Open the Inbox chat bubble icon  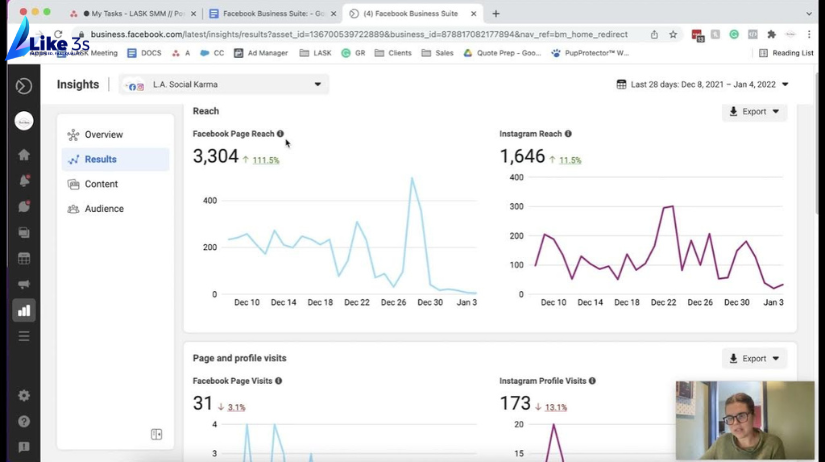click(24, 206)
